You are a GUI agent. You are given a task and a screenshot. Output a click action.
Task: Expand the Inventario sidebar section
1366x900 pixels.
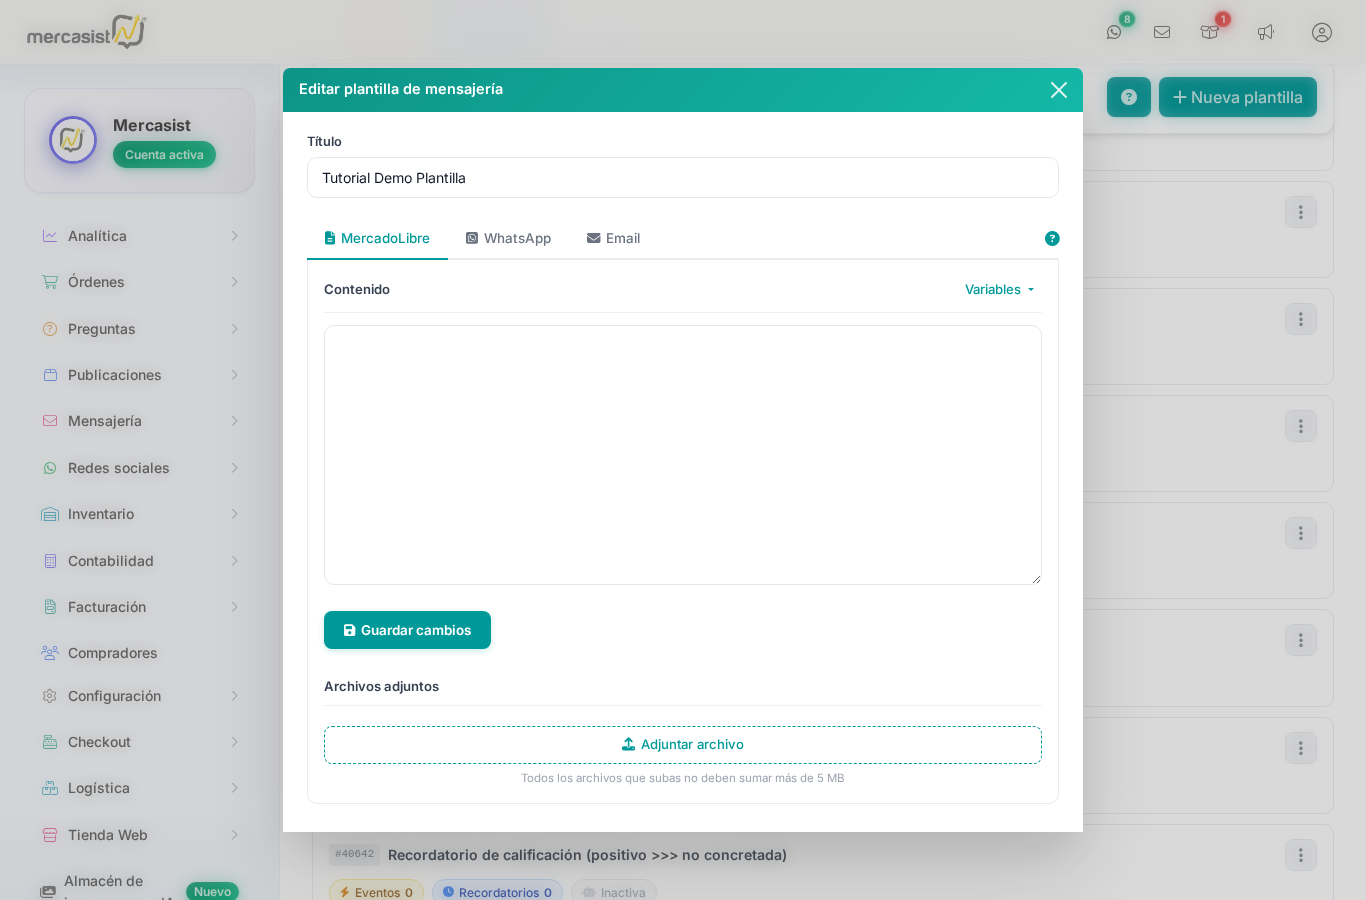point(140,514)
